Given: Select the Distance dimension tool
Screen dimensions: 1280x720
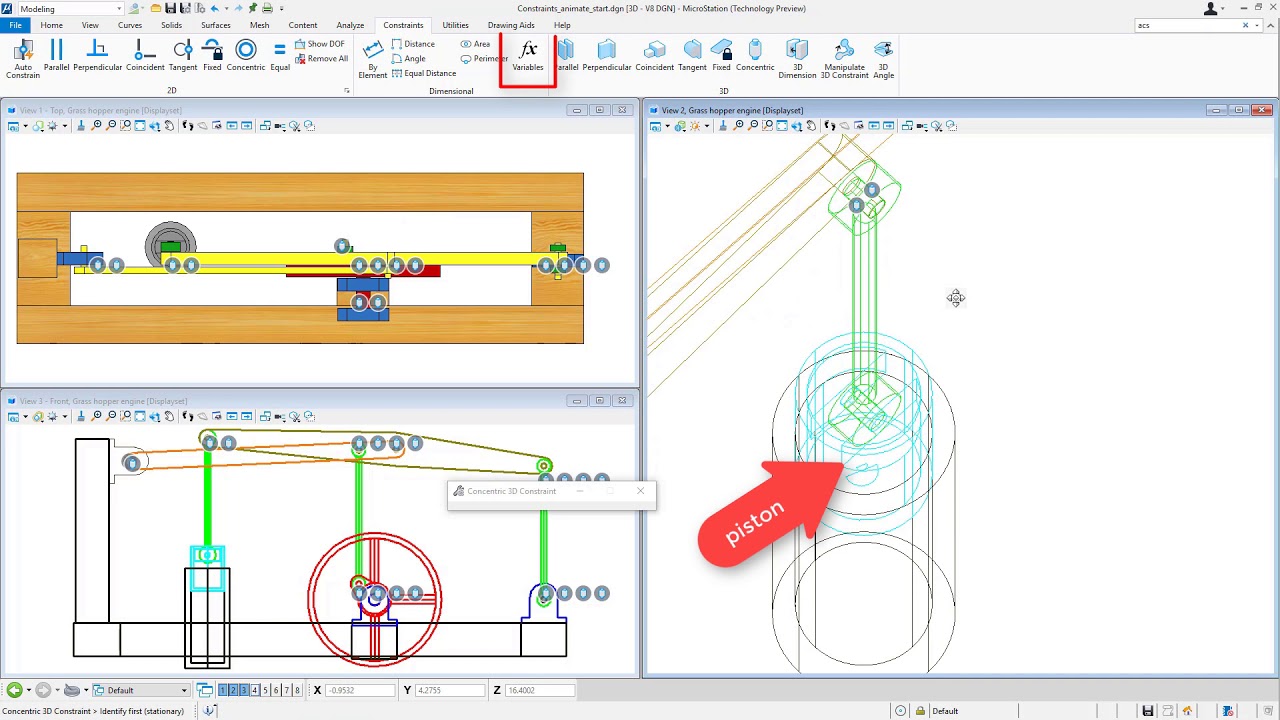Looking at the screenshot, I should [413, 44].
